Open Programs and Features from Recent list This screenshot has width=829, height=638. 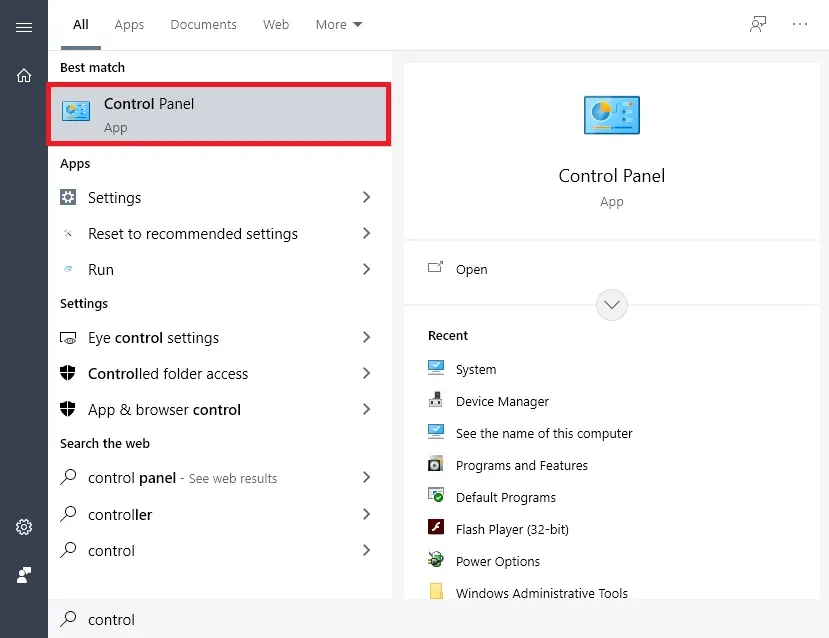click(x=521, y=465)
